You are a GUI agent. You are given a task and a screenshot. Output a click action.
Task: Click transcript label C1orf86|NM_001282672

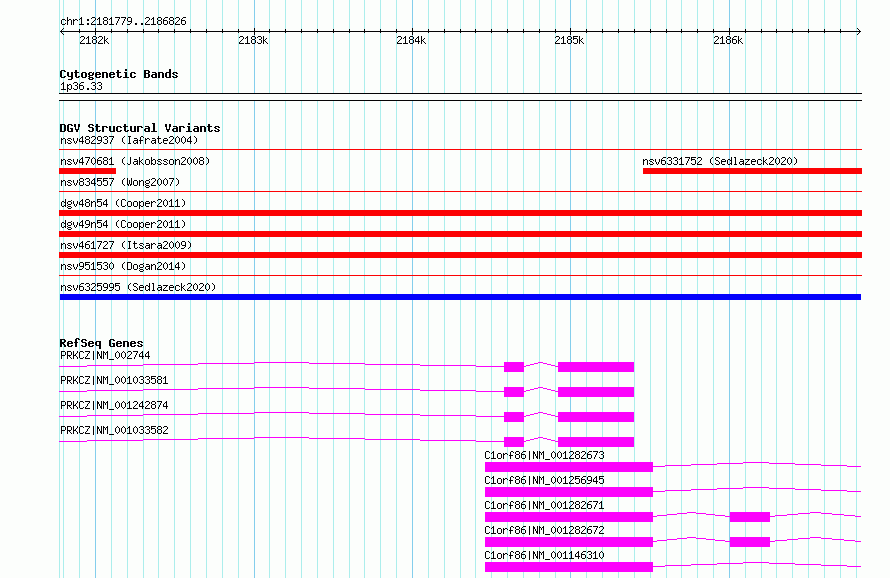coord(544,530)
